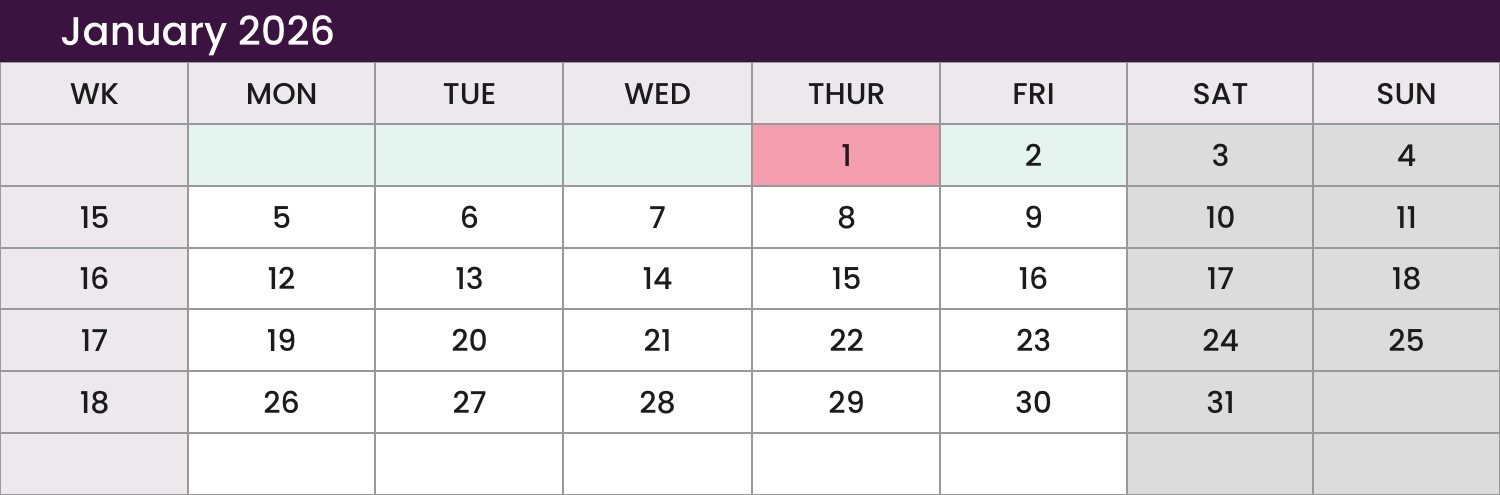Select Tuesday January 20
Viewport: 1500px width, 495px height.
469,341
